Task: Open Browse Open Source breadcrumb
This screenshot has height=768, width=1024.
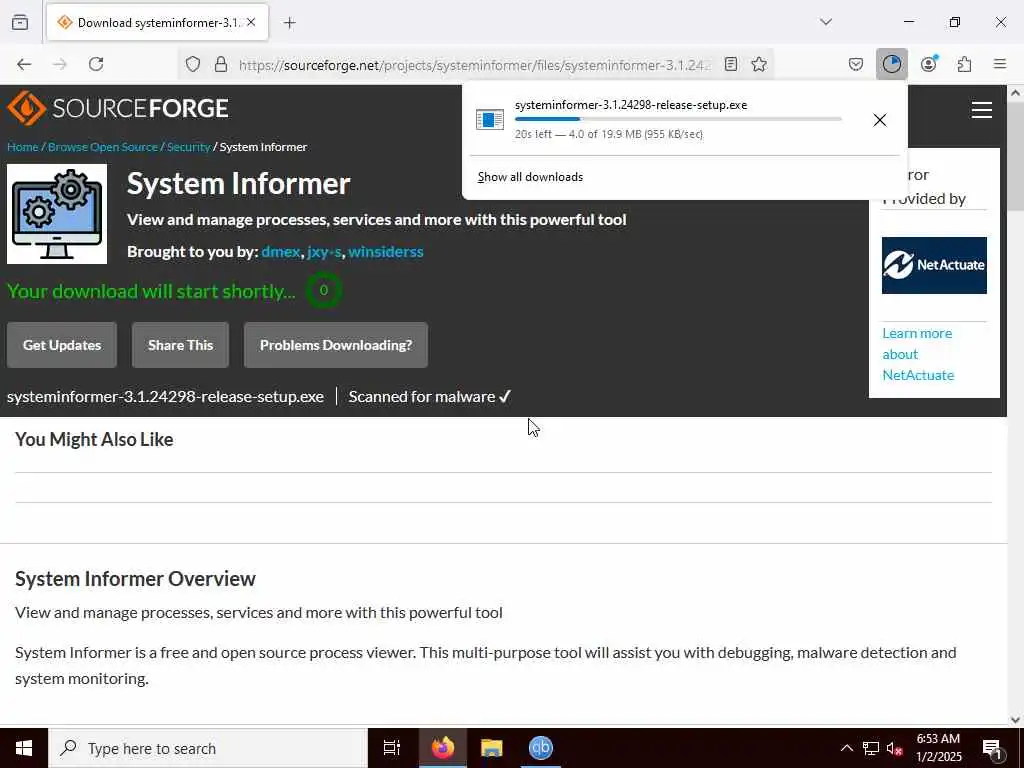Action: click(103, 147)
